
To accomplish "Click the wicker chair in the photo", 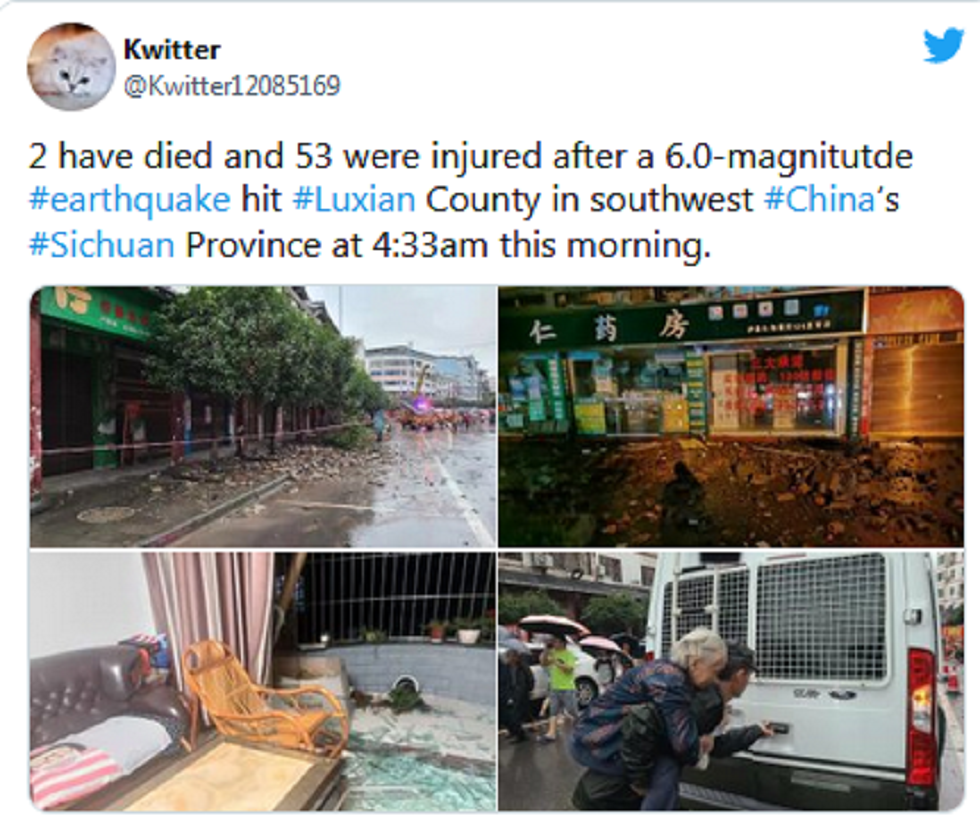I will [264, 695].
